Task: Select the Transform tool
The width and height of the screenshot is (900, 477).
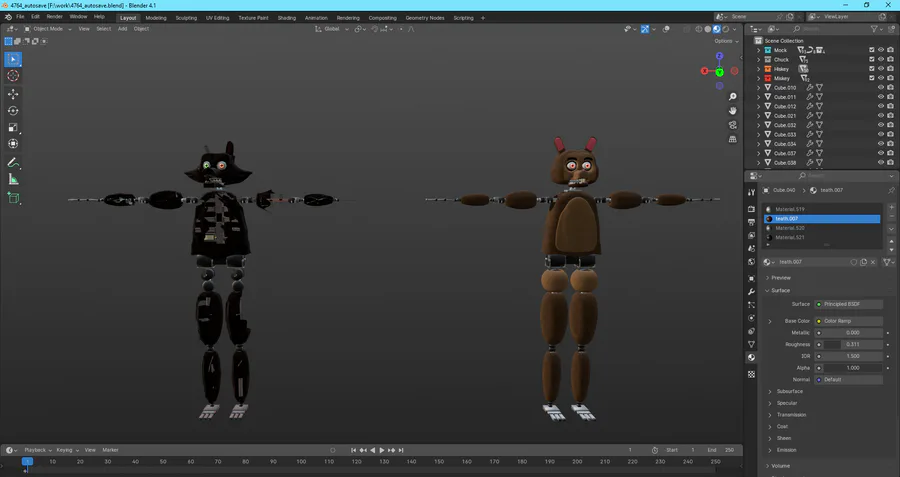Action: tap(13, 144)
